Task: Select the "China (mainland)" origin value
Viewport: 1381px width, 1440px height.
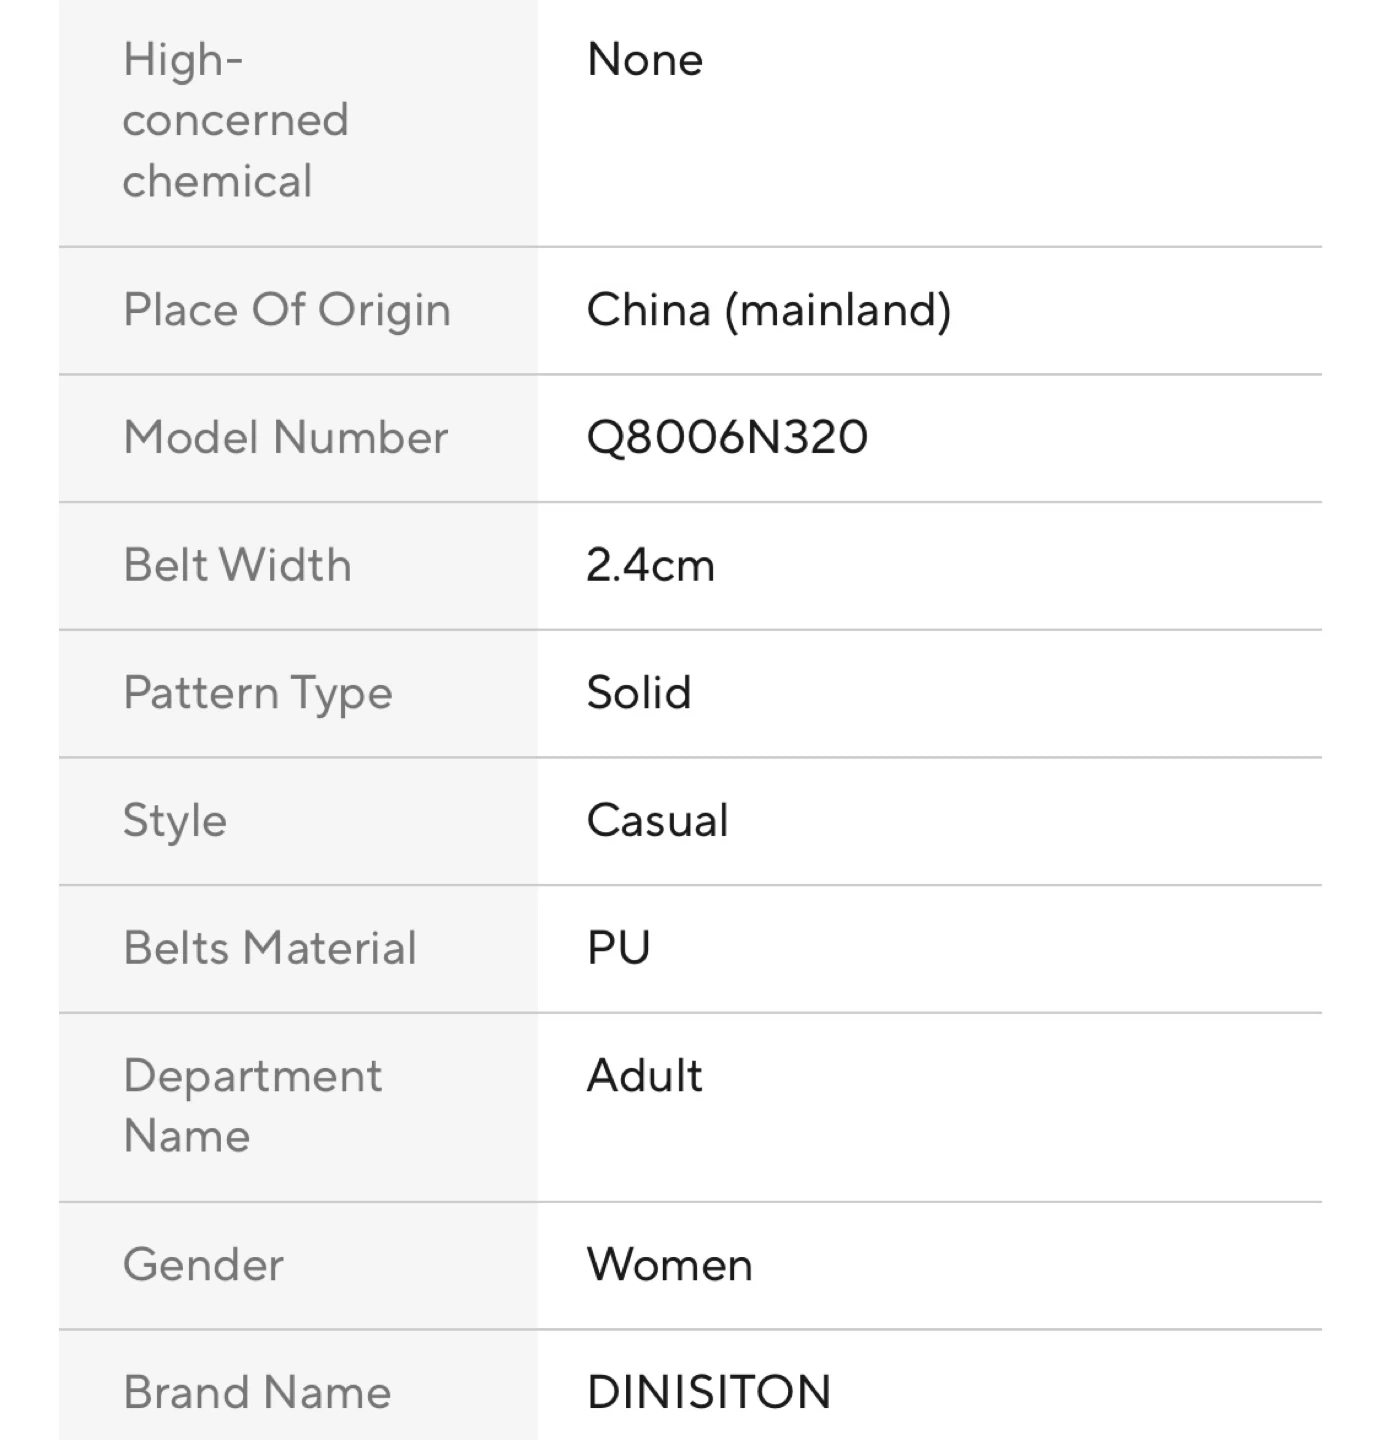Action: [768, 310]
